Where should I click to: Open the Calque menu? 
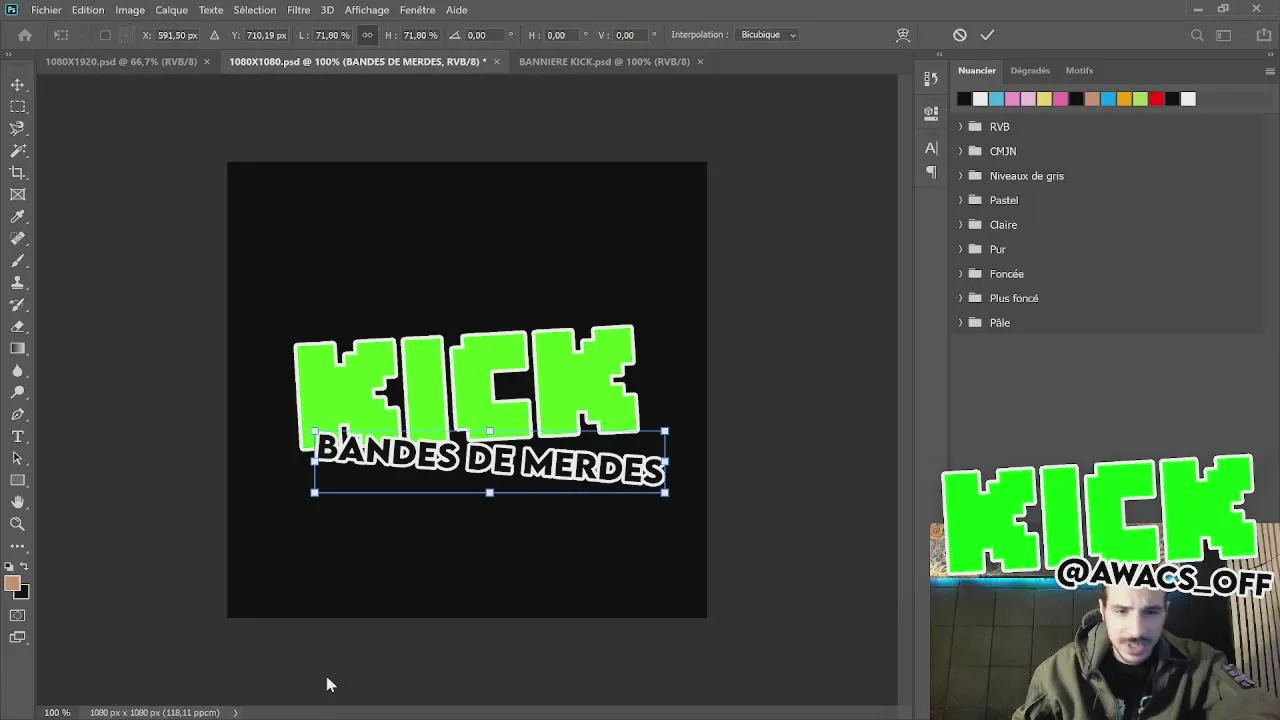(x=171, y=10)
